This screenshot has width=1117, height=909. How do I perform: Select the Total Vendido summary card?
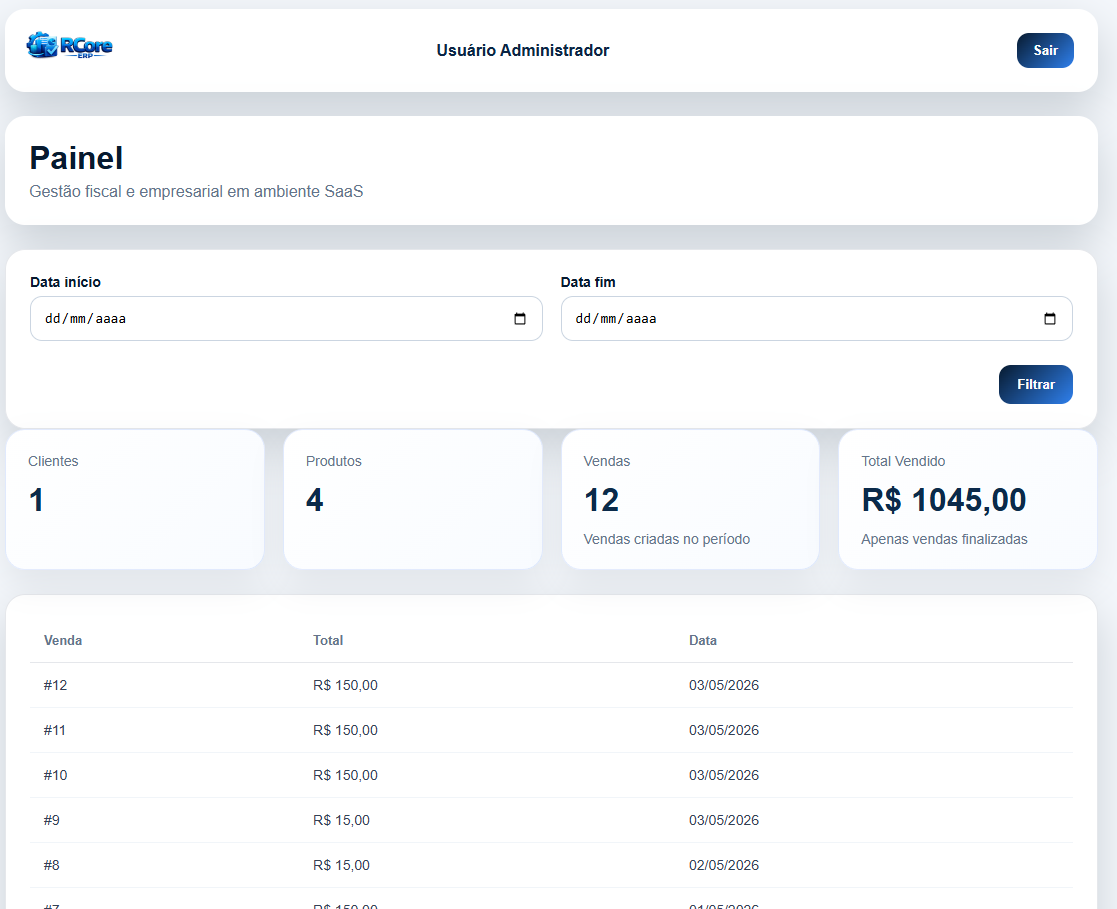tap(968, 499)
